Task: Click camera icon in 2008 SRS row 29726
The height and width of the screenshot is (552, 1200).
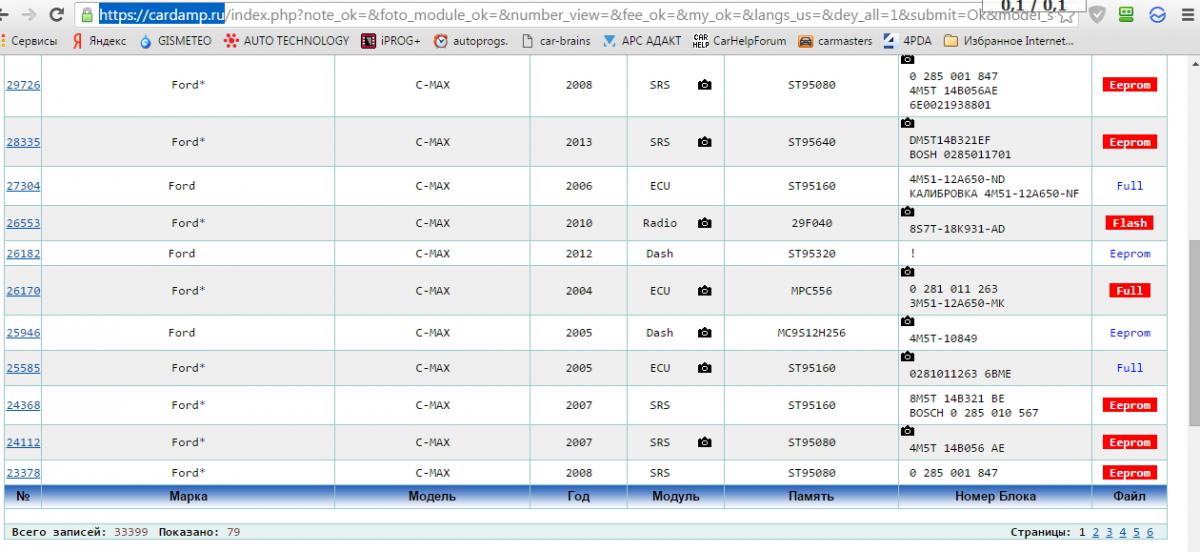Action: pyautogui.click(x=705, y=85)
